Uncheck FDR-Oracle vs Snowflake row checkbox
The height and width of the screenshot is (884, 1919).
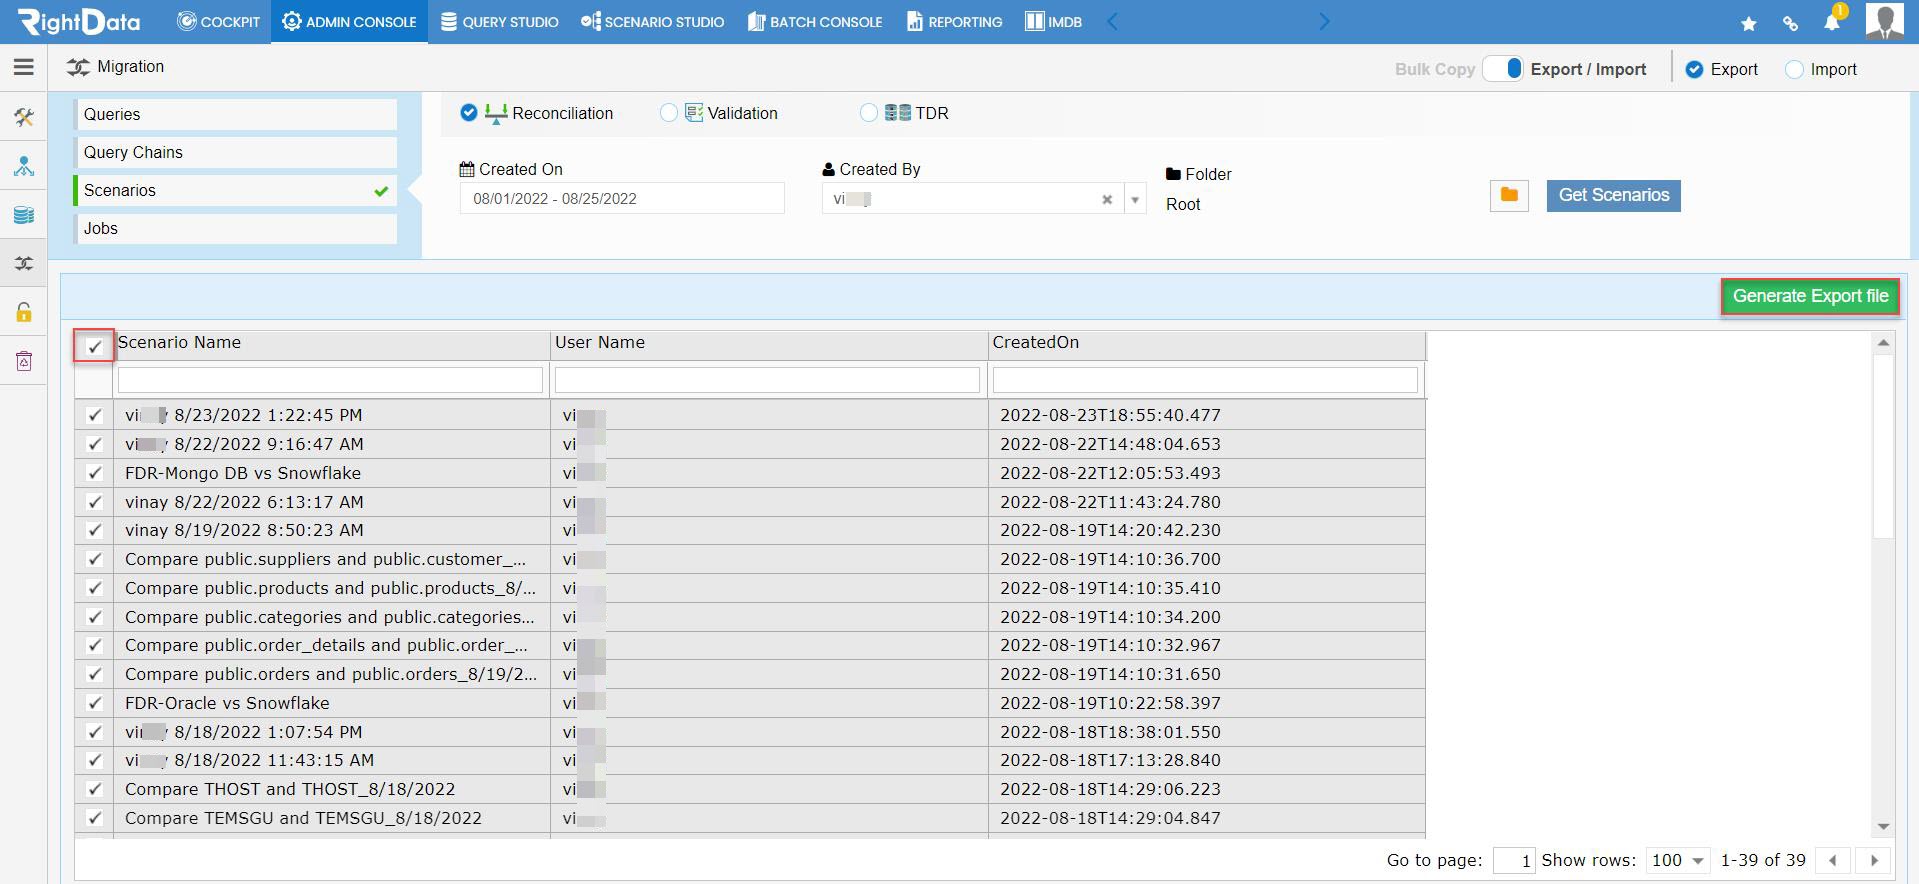pos(95,703)
